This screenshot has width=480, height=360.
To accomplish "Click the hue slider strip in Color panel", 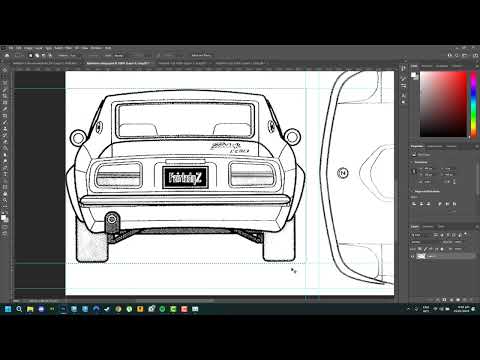I will [473, 104].
